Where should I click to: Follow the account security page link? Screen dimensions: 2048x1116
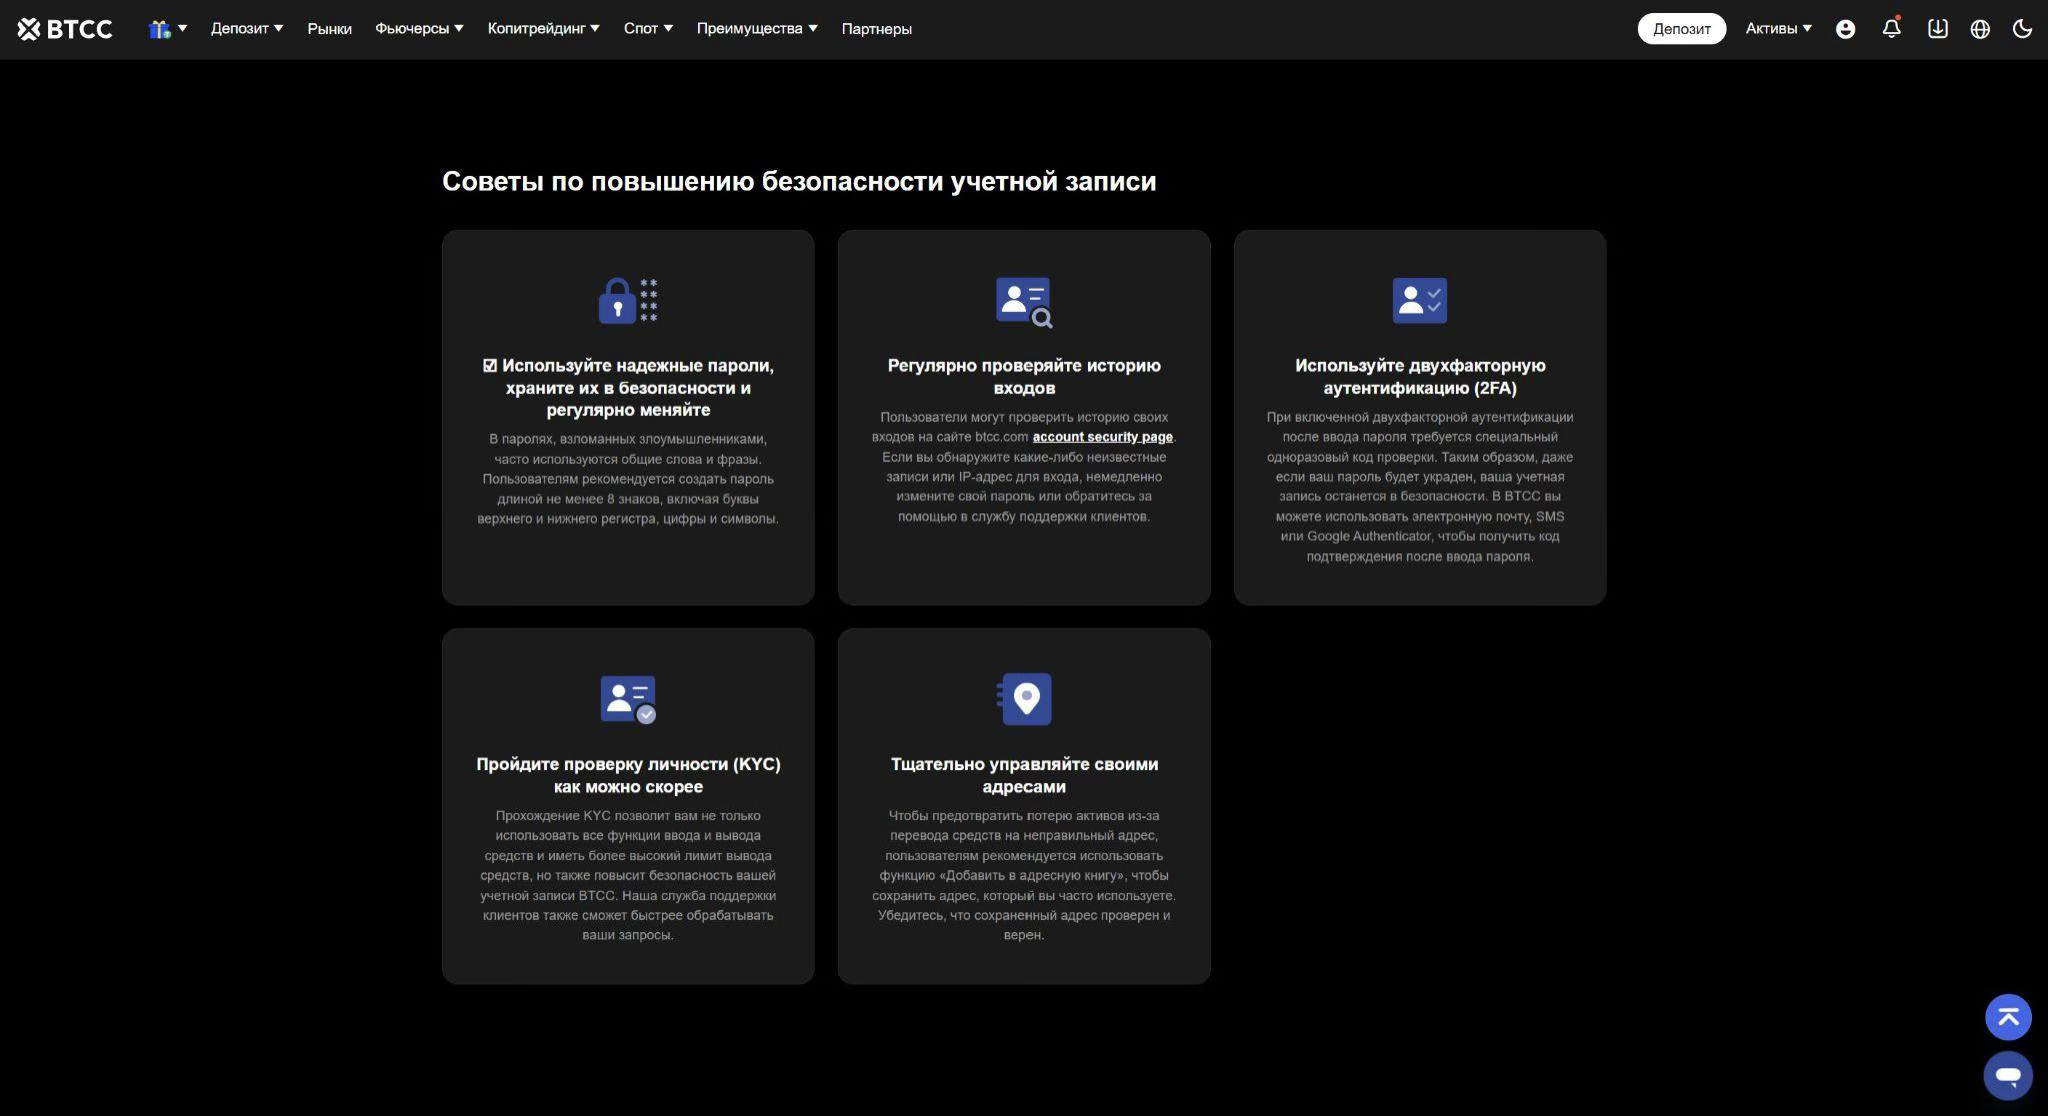click(1102, 437)
